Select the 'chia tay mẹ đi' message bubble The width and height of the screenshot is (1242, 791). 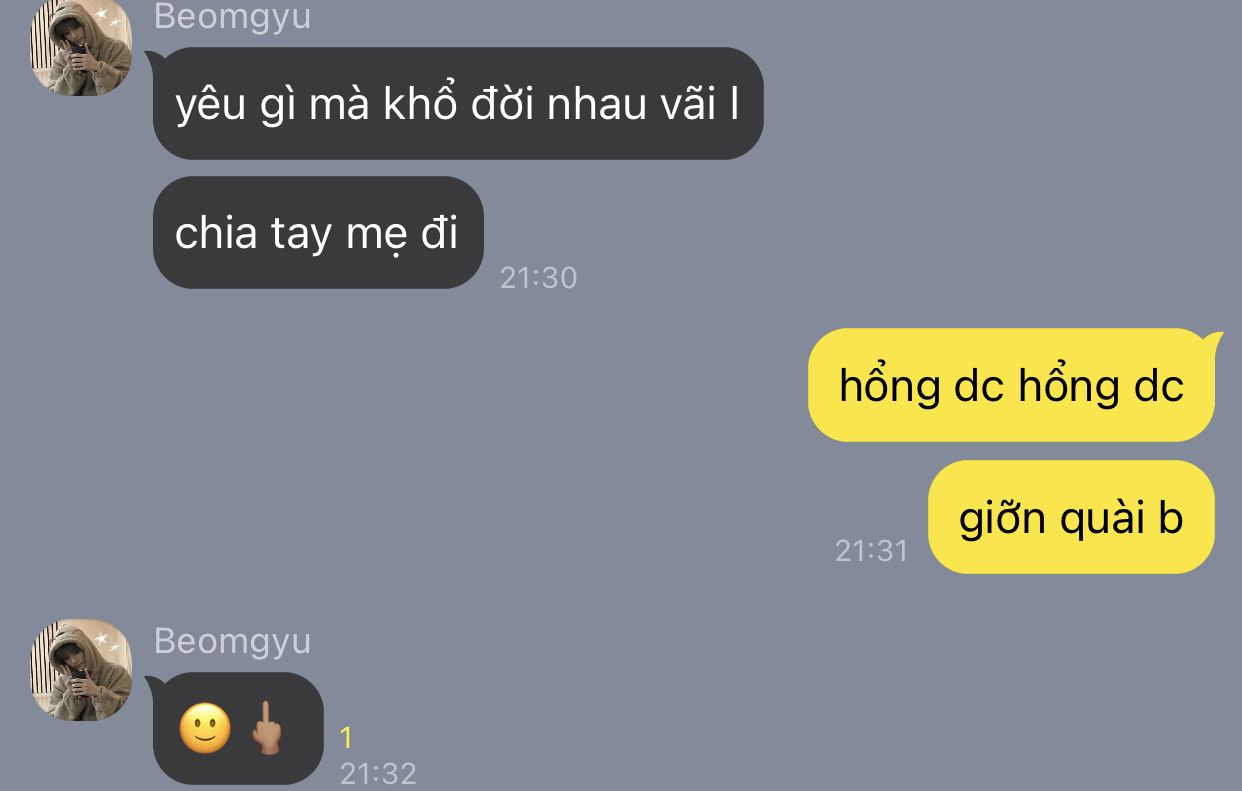pyautogui.click(x=318, y=233)
